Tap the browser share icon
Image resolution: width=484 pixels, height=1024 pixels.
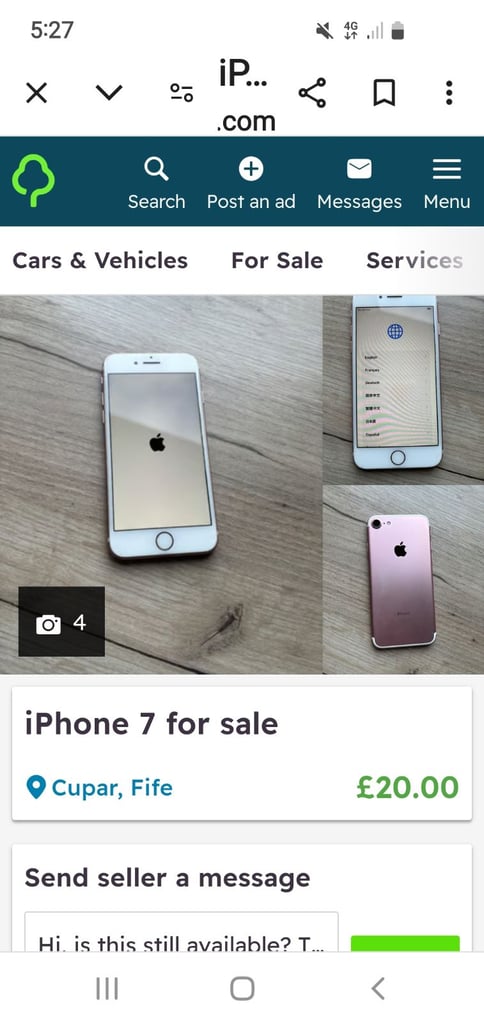click(x=312, y=93)
